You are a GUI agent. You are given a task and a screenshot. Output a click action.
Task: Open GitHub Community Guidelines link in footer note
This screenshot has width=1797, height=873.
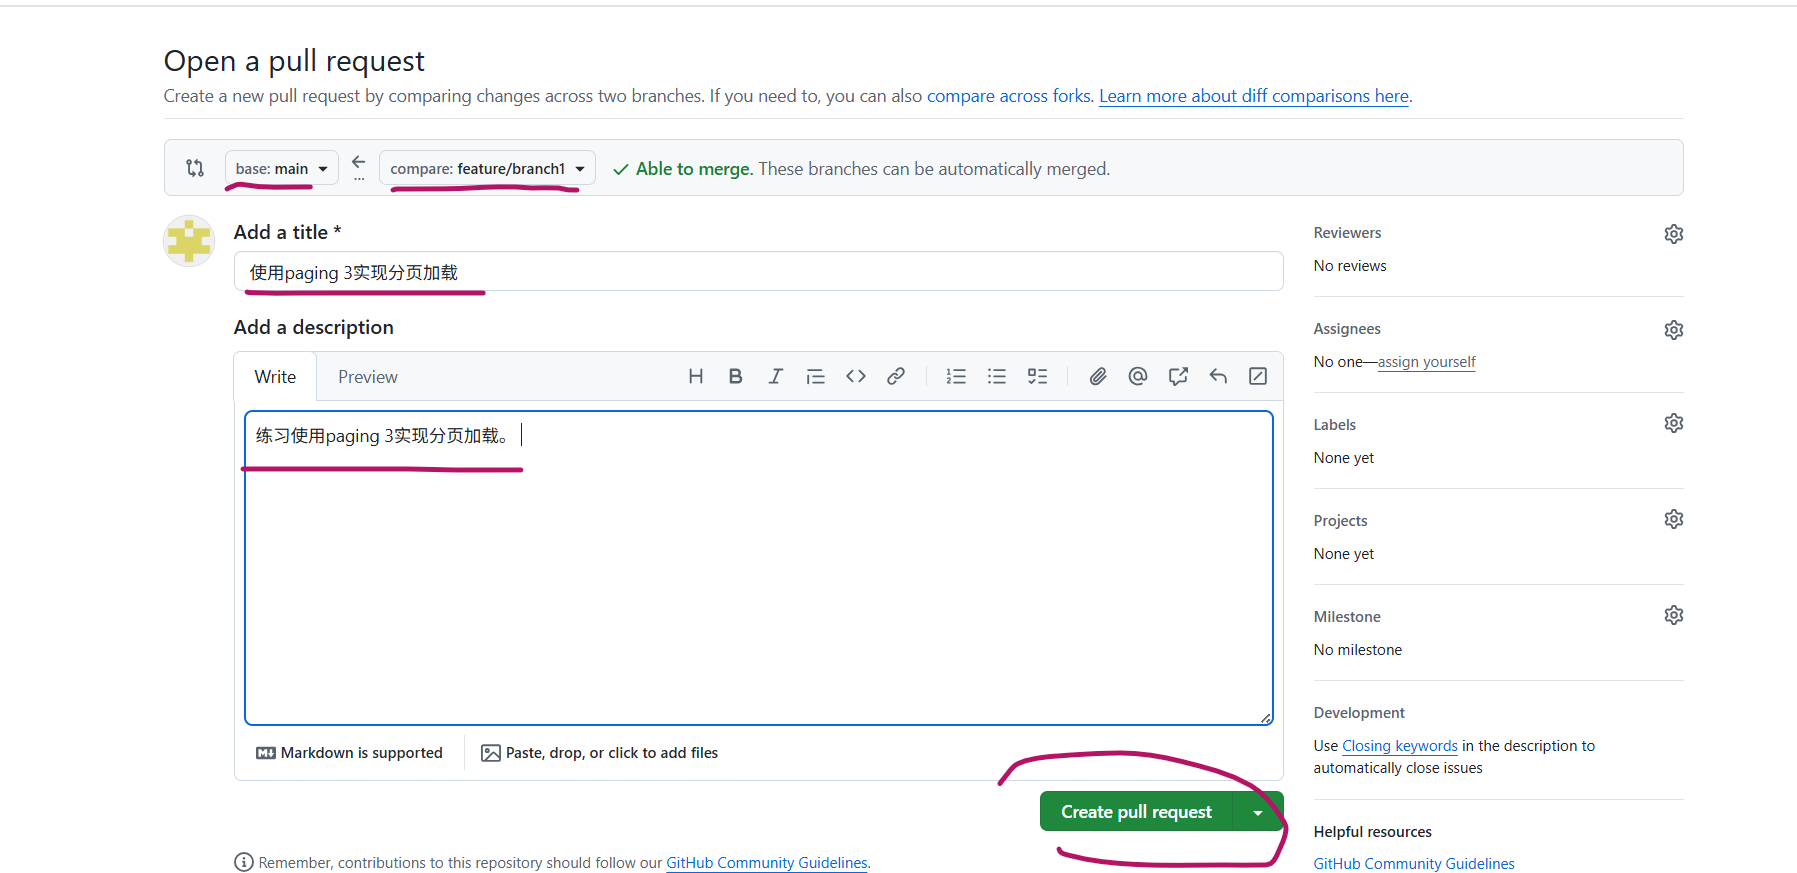coord(767,863)
